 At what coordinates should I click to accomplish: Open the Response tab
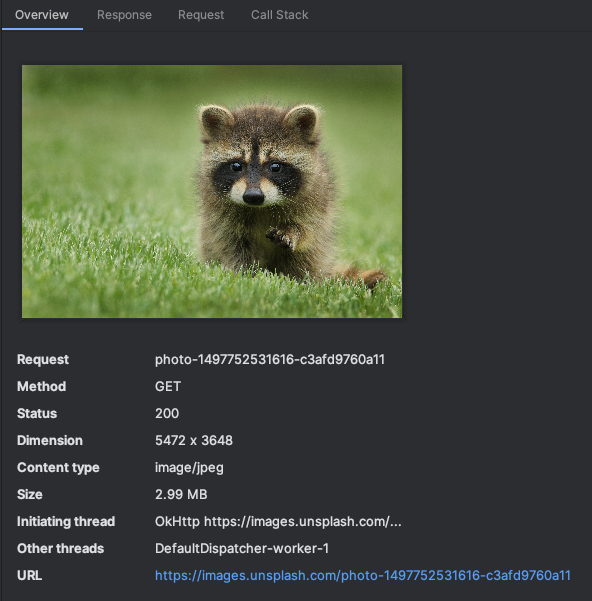click(124, 15)
